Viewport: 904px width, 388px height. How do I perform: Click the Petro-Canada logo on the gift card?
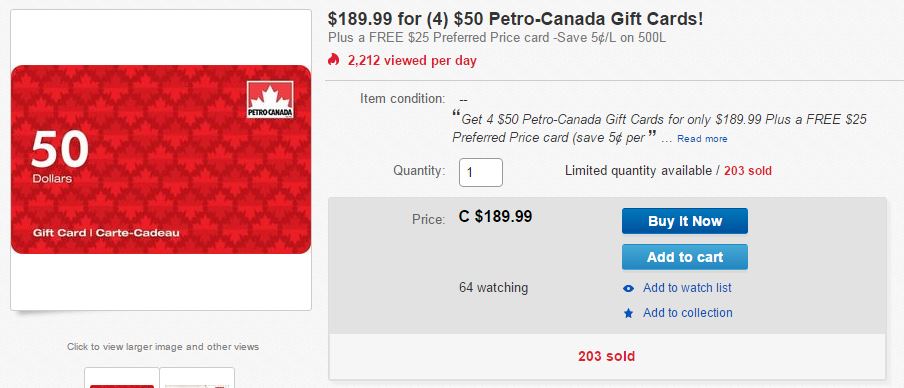click(270, 99)
